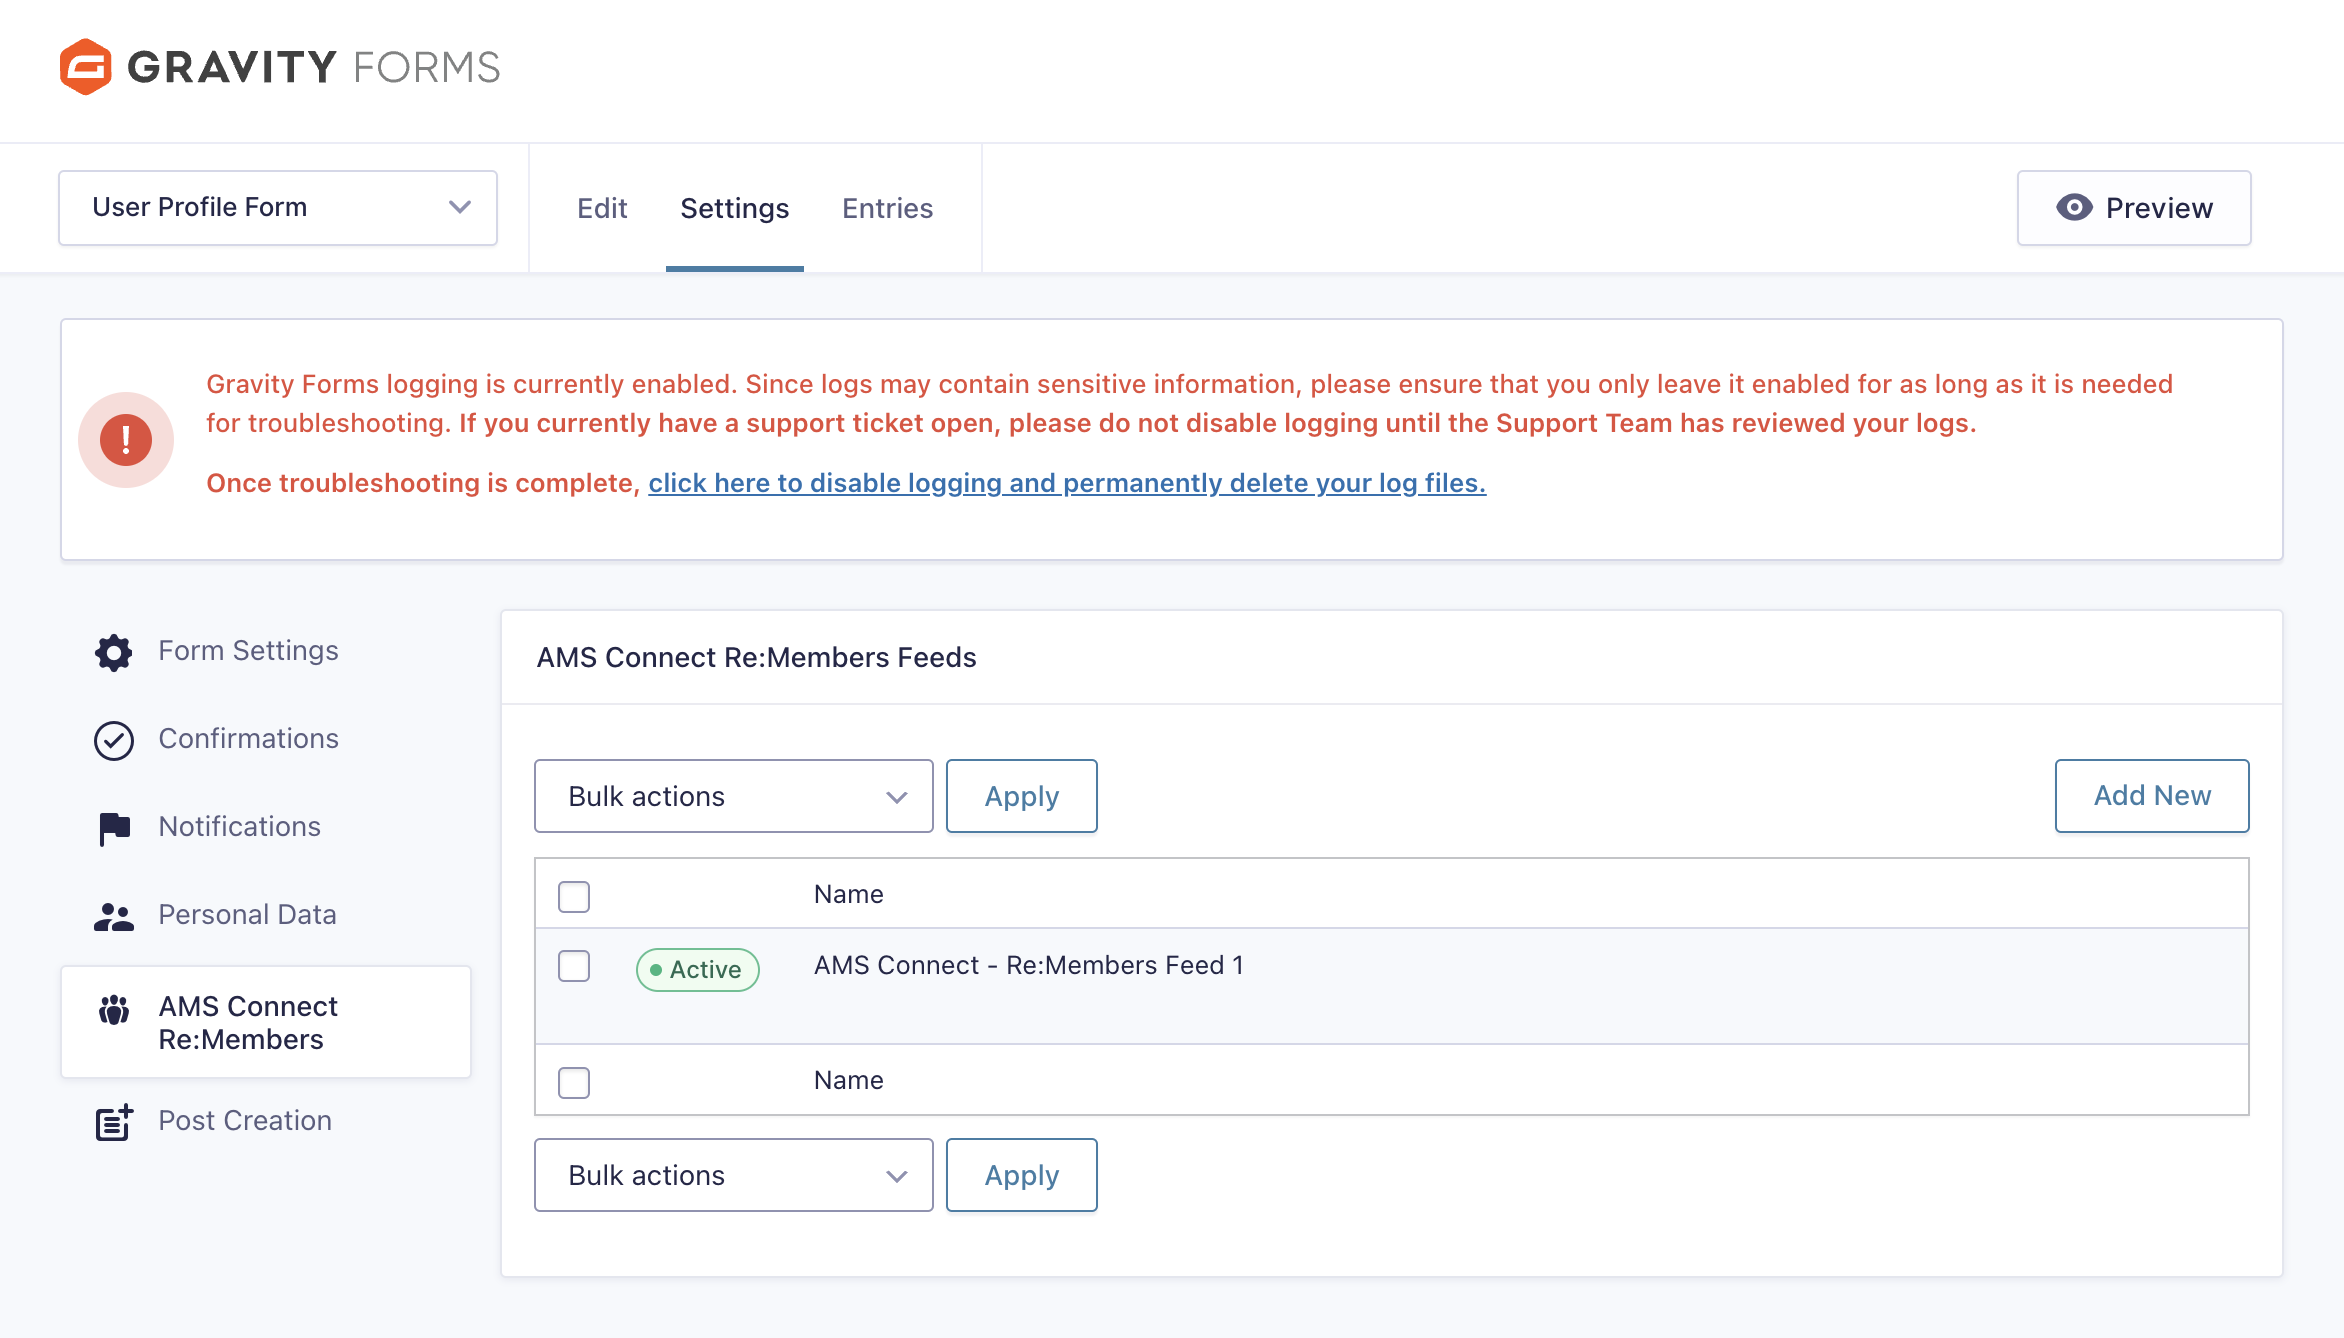This screenshot has height=1338, width=2344.
Task: Click the disable logging and delete logs link
Action: click(1067, 483)
